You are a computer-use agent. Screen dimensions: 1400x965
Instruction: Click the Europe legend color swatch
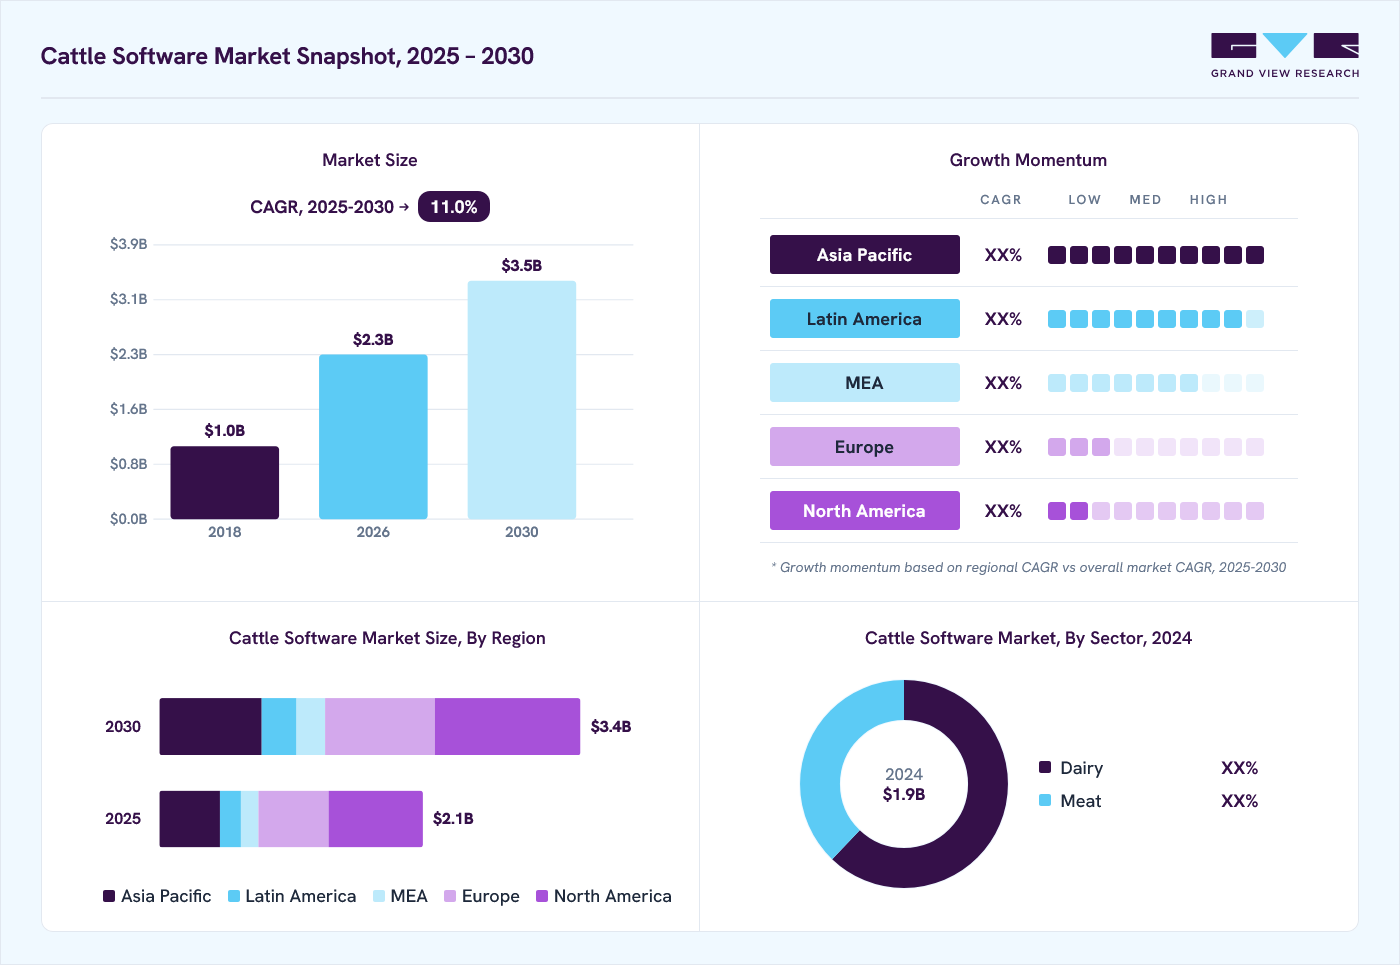(x=450, y=896)
